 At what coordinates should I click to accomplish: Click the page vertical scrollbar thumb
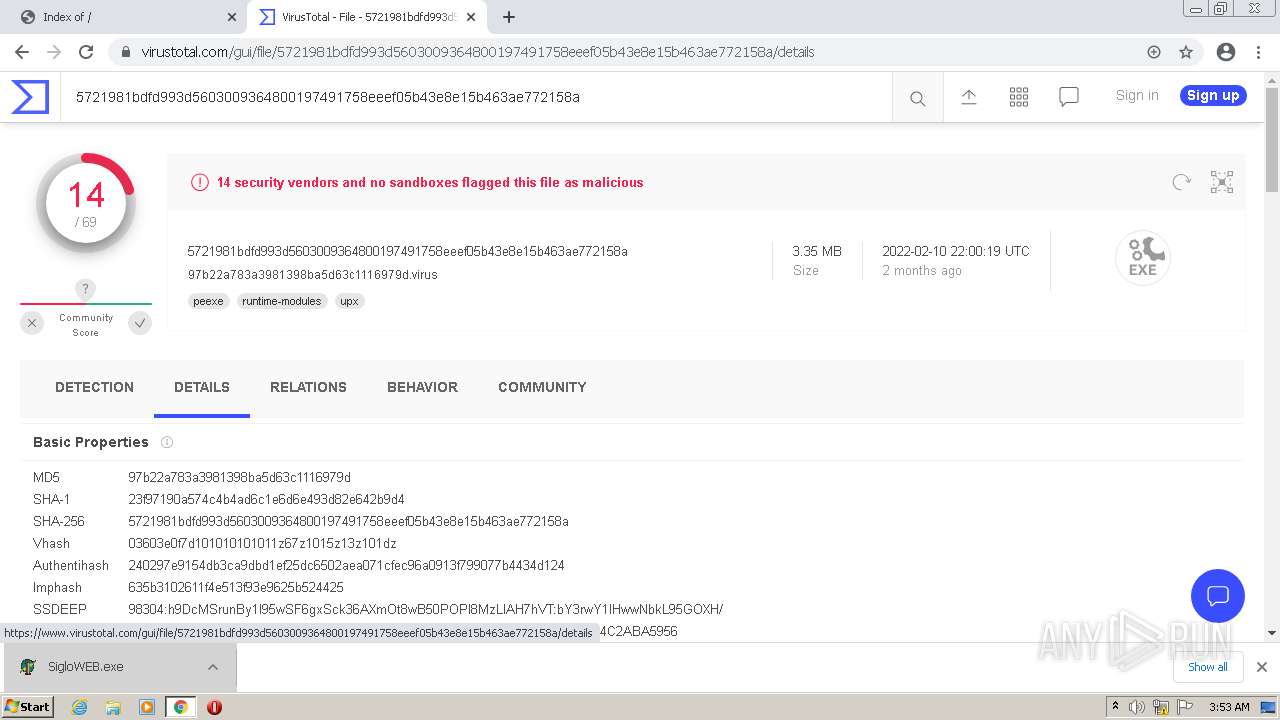point(1272,140)
